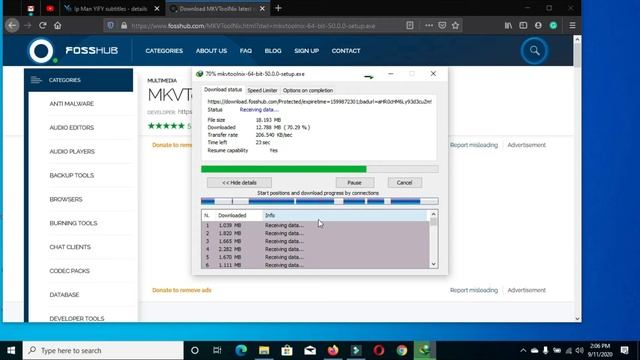Select ANTI MALWARE category in sidebar
The width and height of the screenshot is (640, 360).
click(x=71, y=104)
